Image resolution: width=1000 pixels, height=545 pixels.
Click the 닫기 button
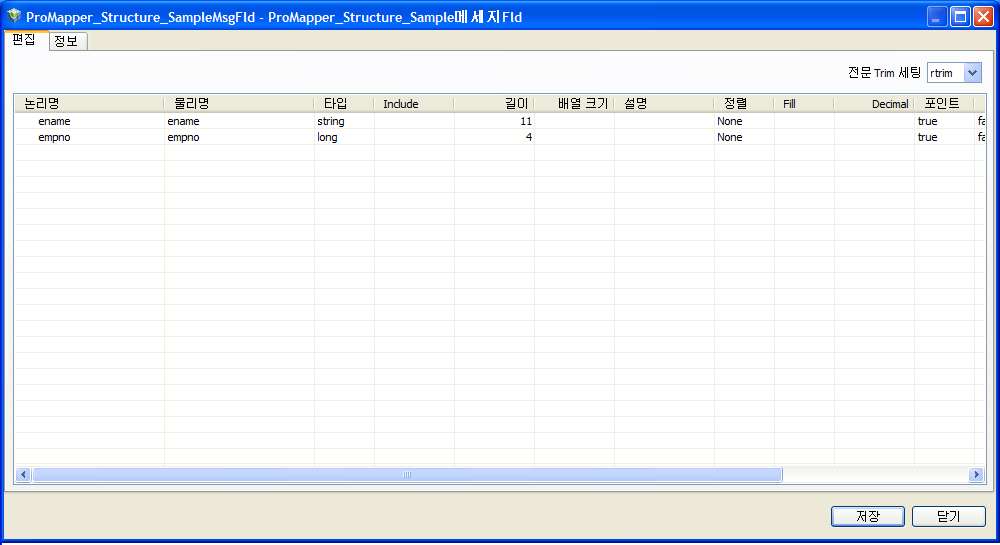(x=948, y=516)
